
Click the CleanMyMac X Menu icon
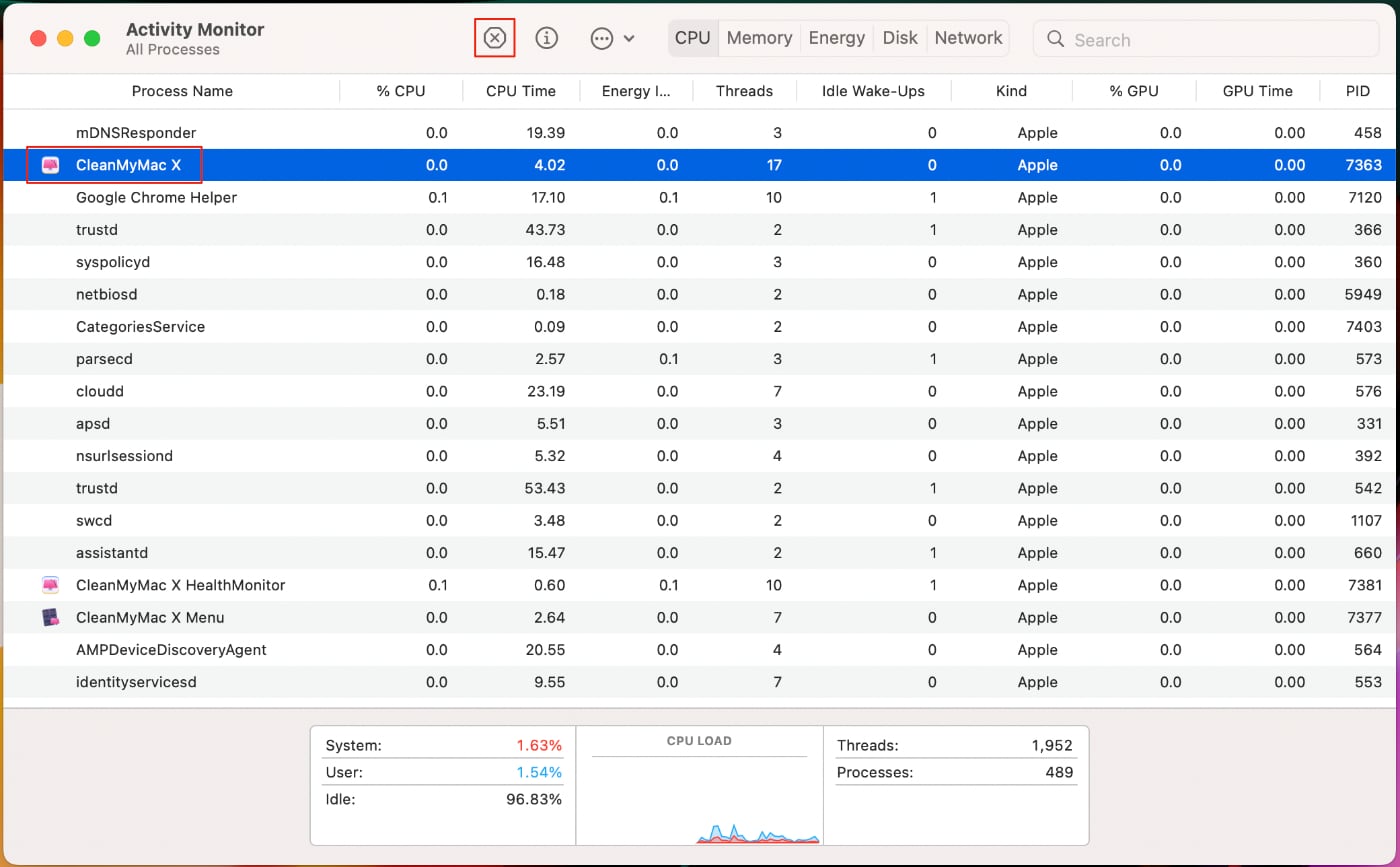[51, 617]
